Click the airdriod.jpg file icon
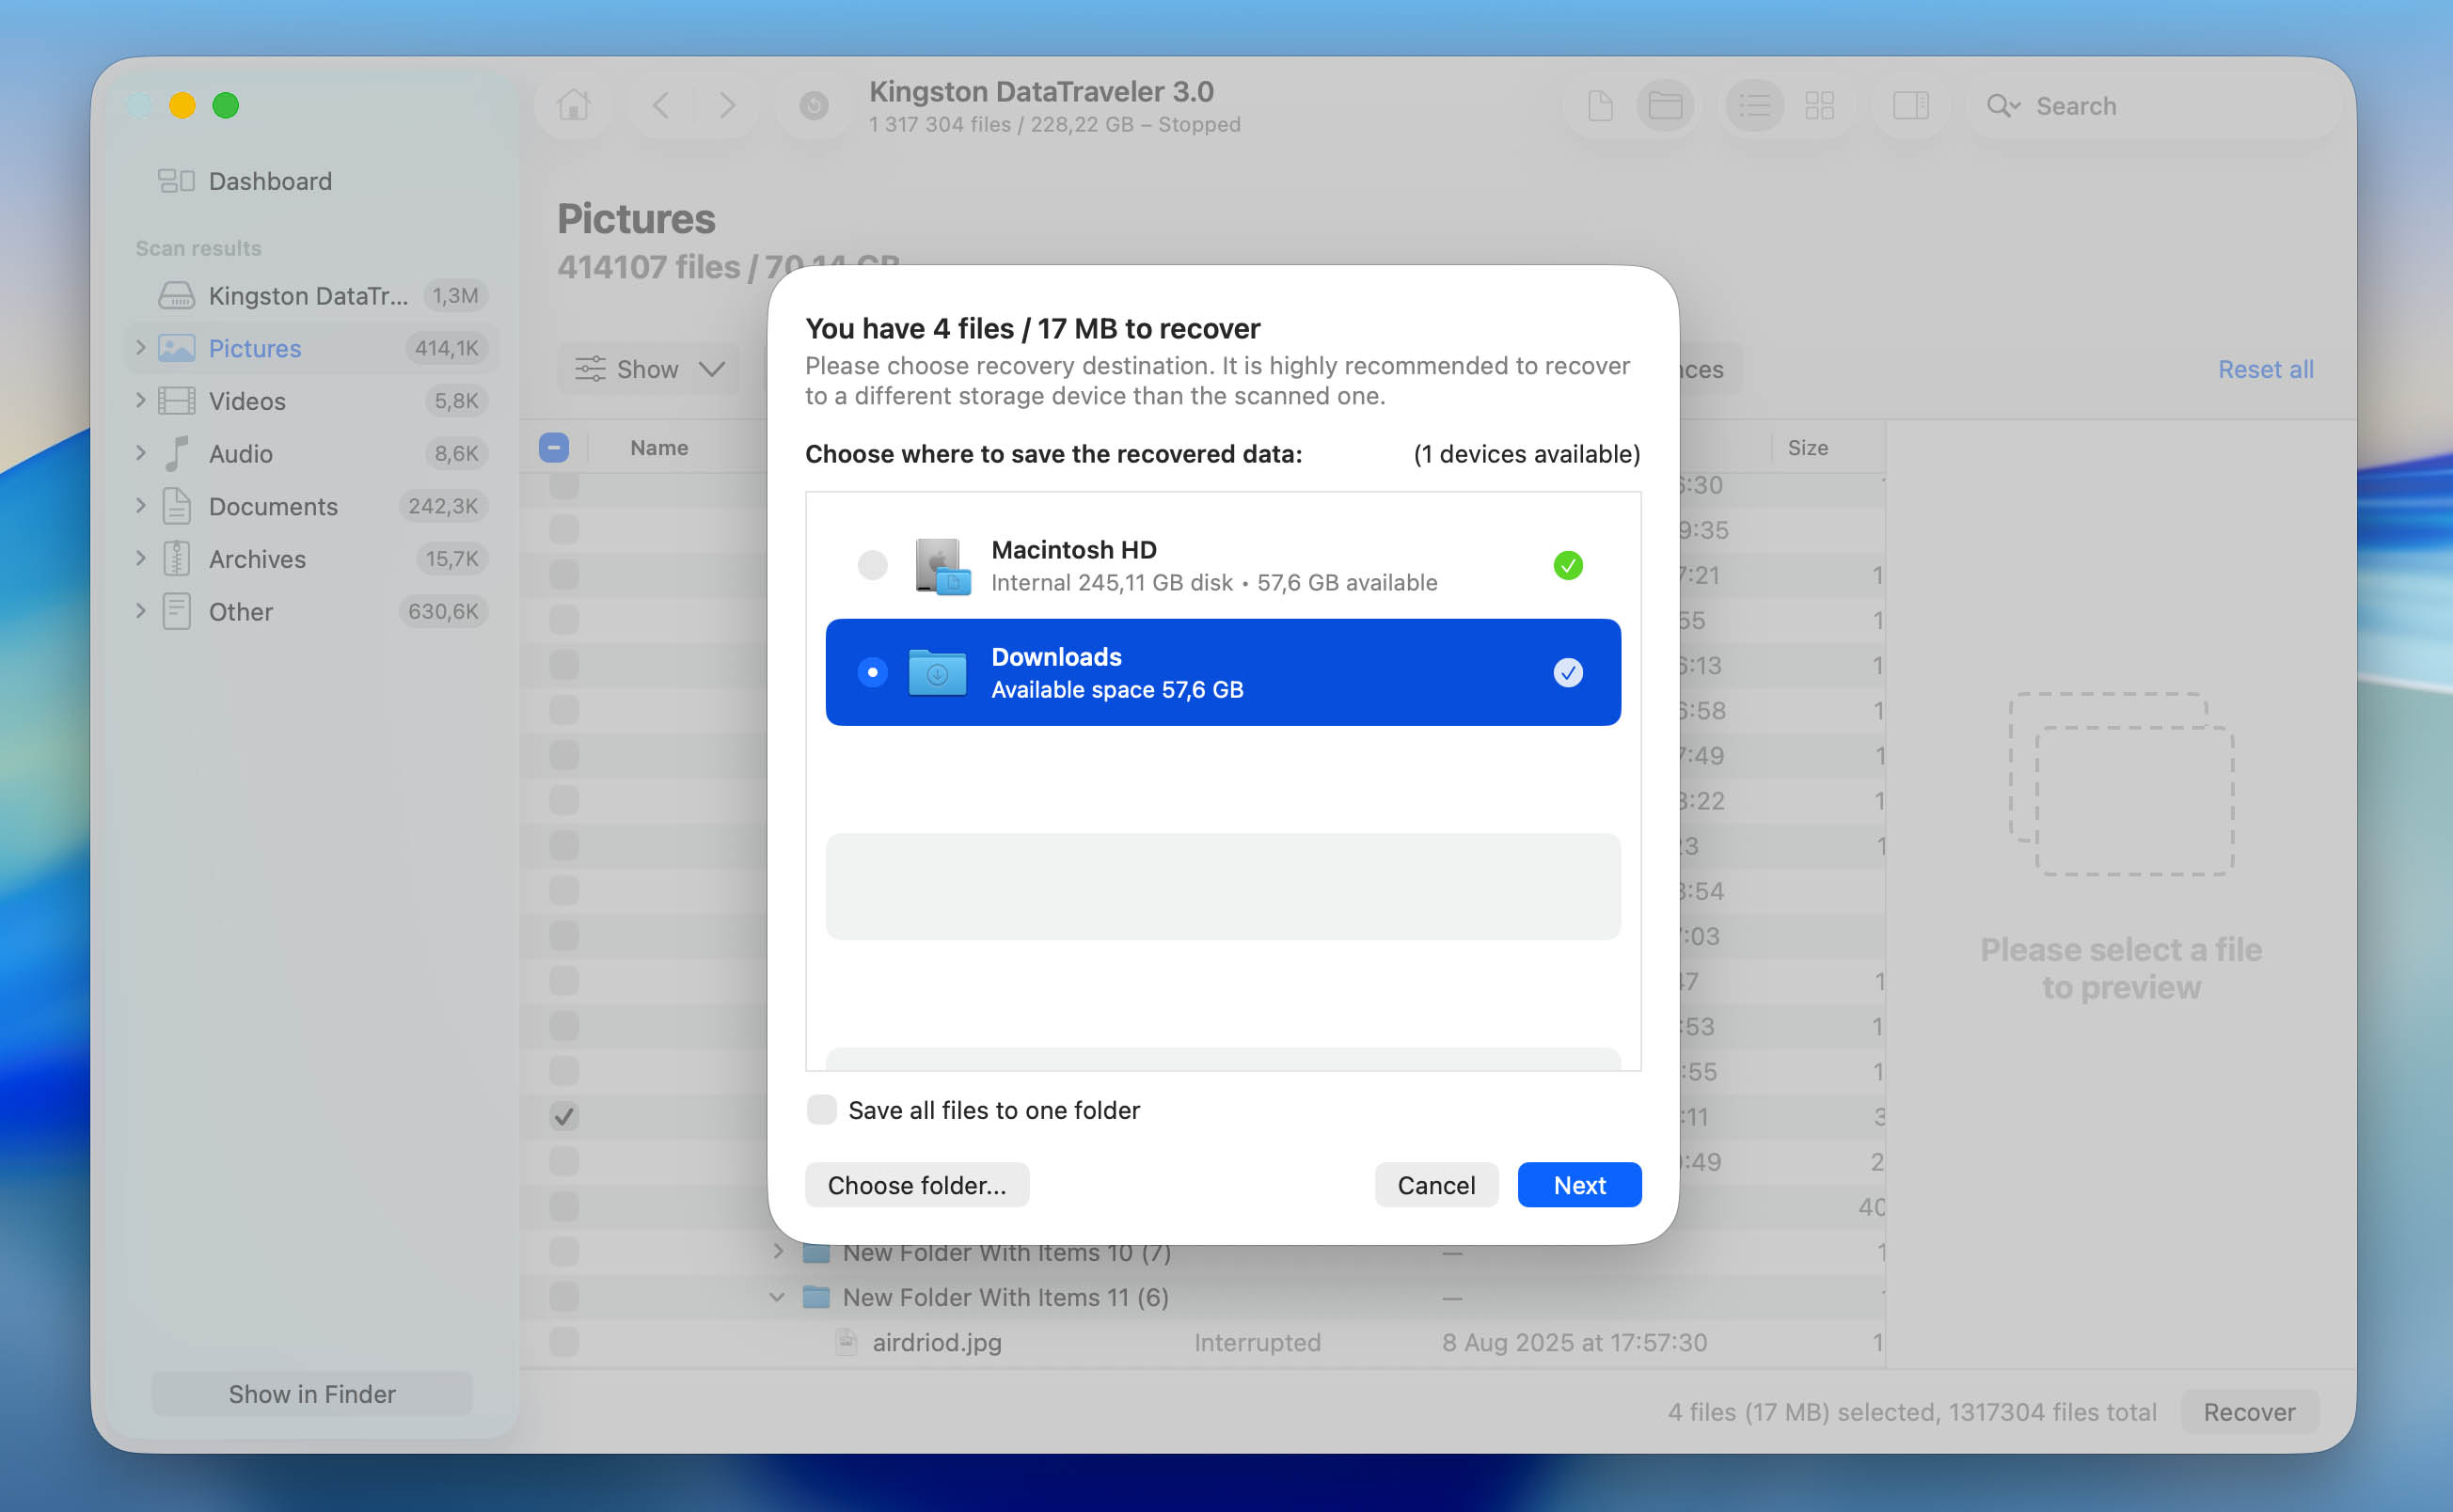The width and height of the screenshot is (2453, 1512). [846, 1342]
